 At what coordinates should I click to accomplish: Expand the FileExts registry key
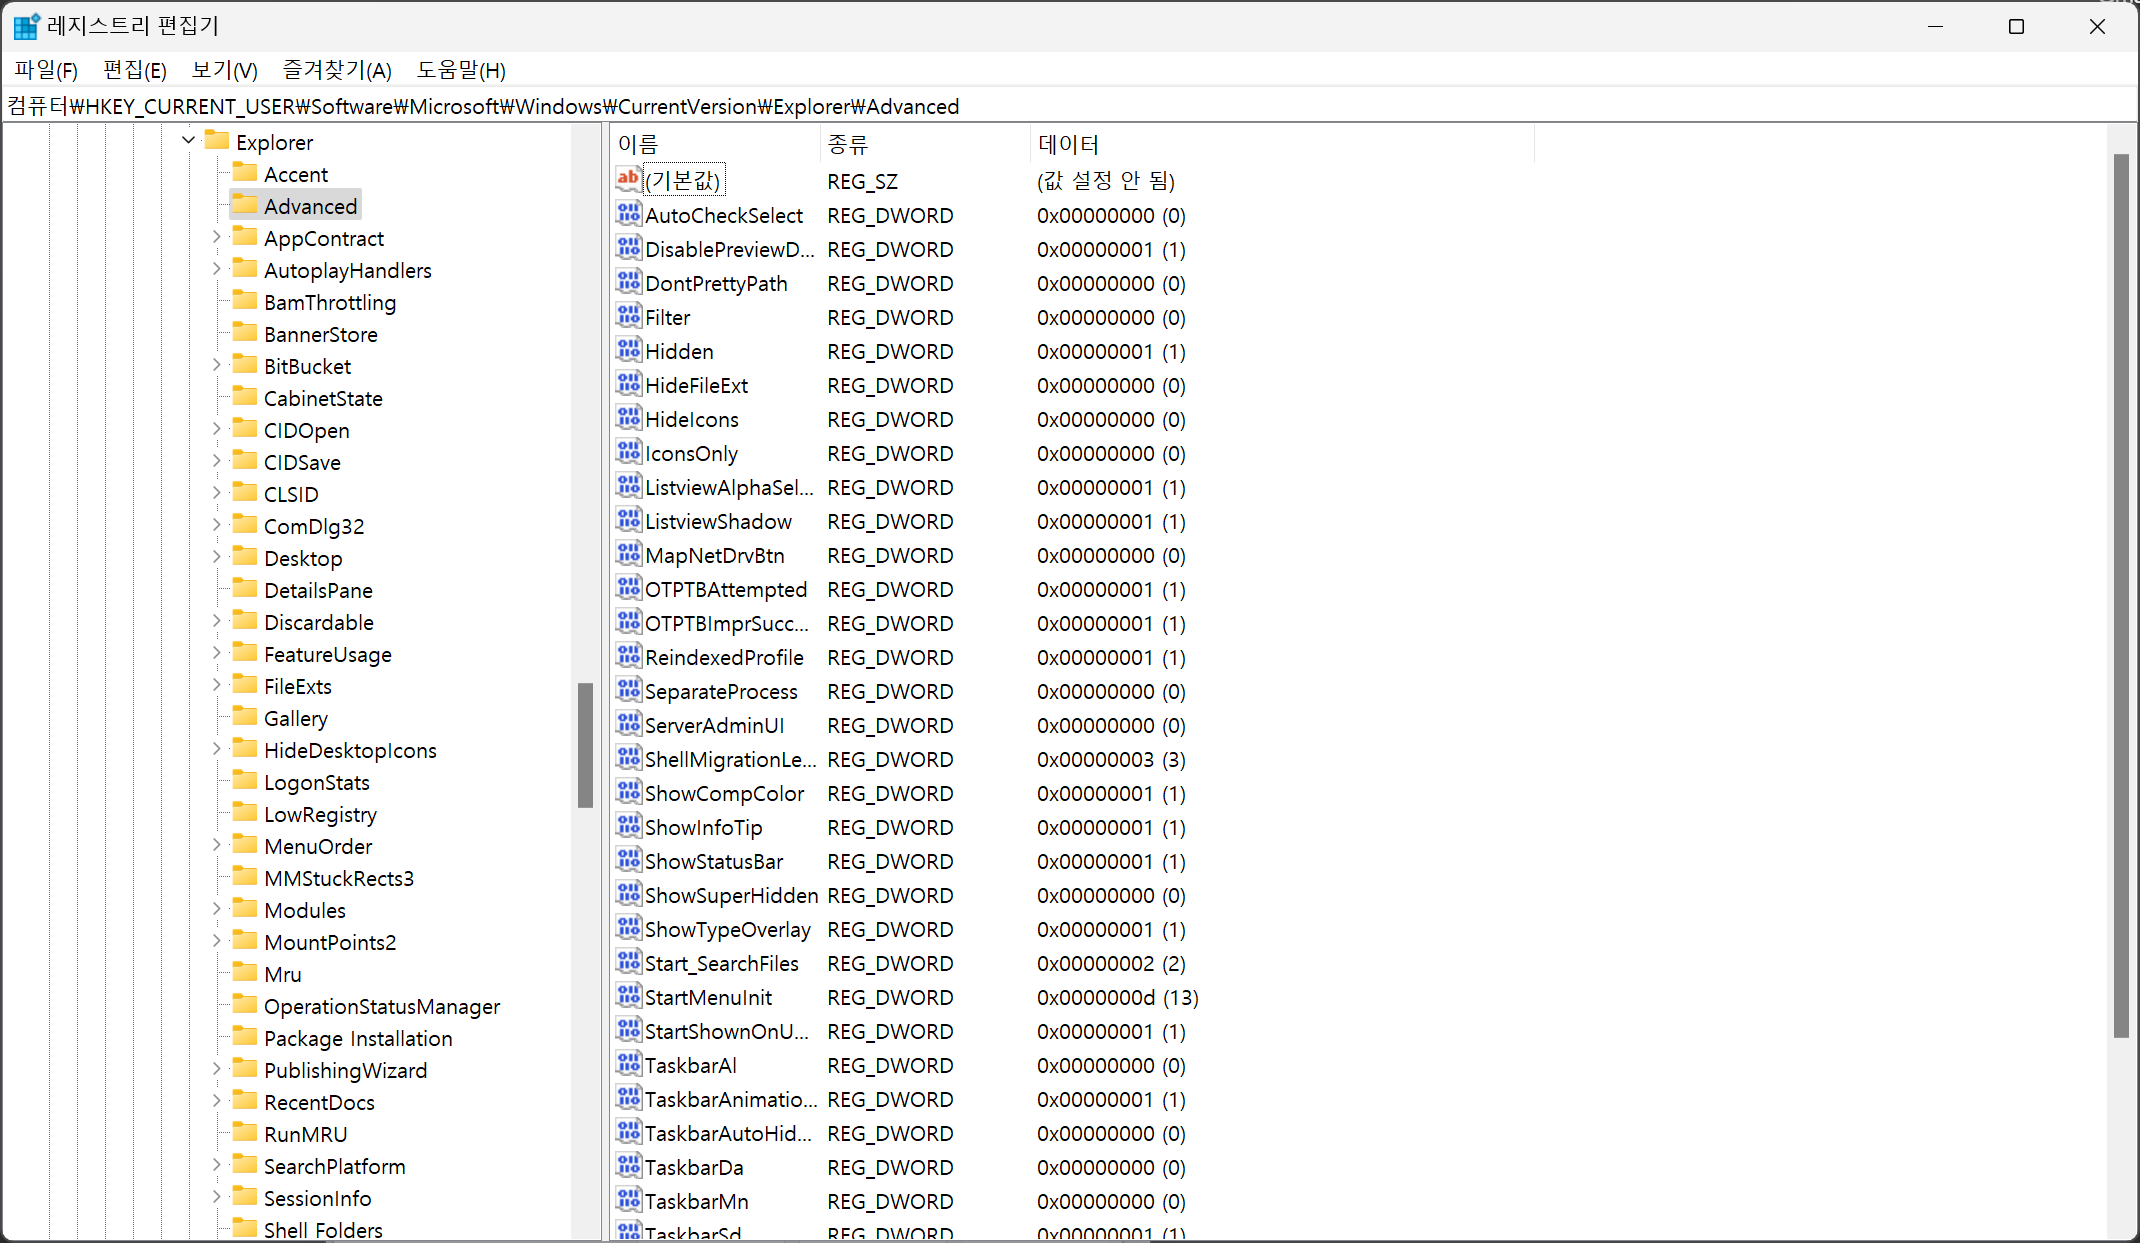coord(216,686)
